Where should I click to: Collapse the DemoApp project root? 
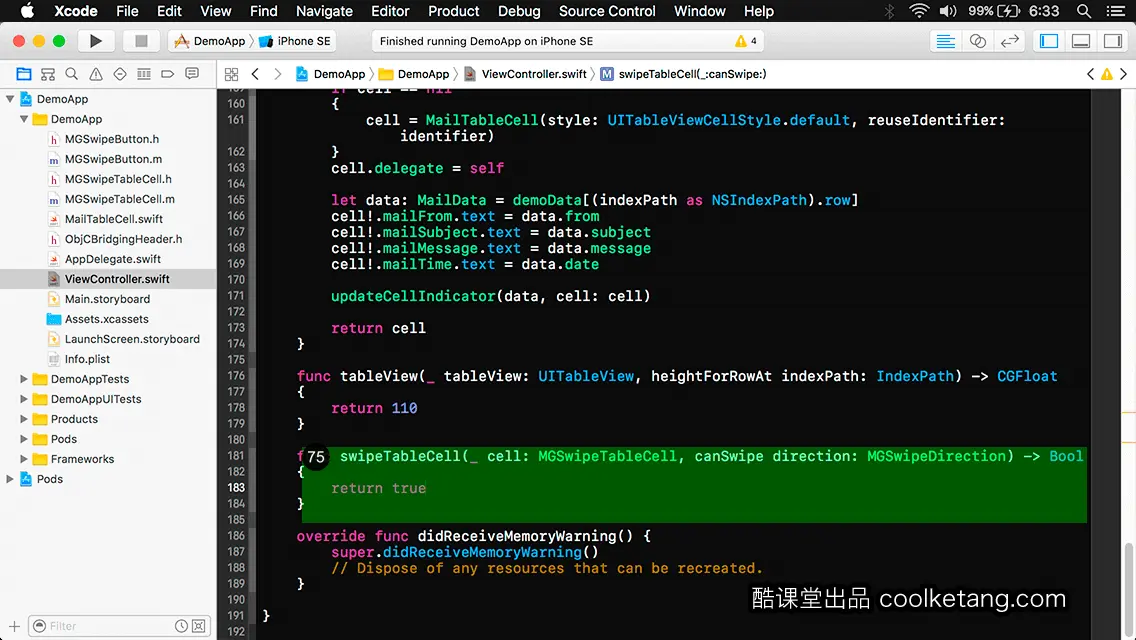pos(10,99)
